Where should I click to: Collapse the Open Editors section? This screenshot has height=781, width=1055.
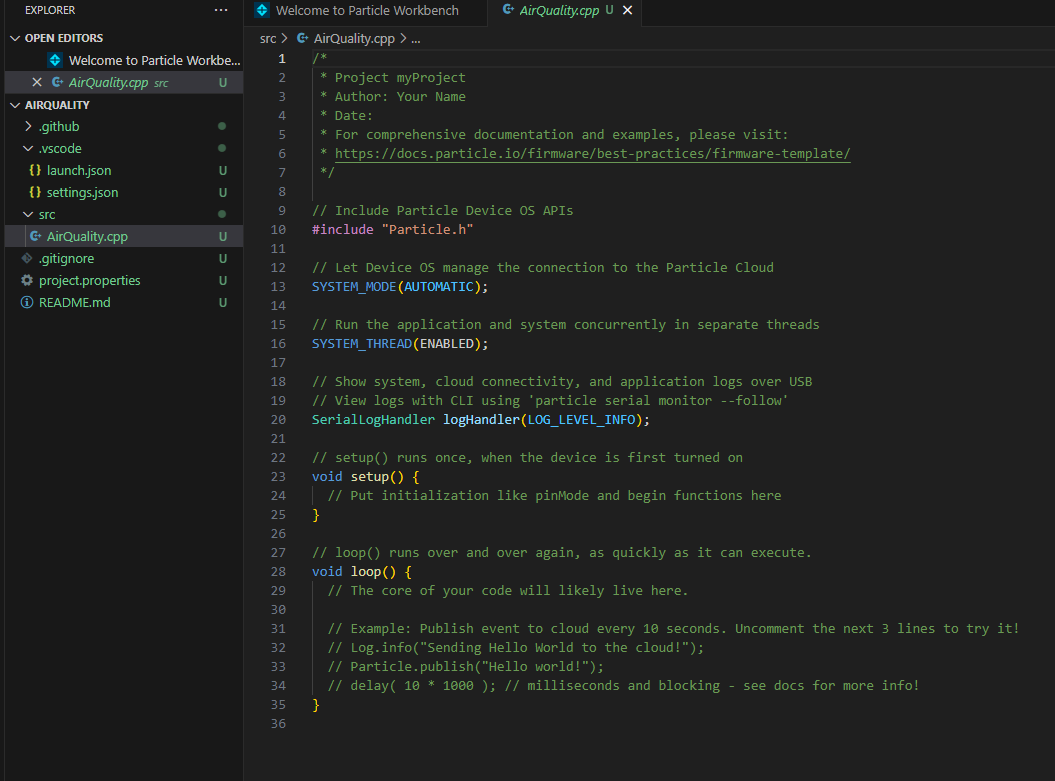pos(14,38)
